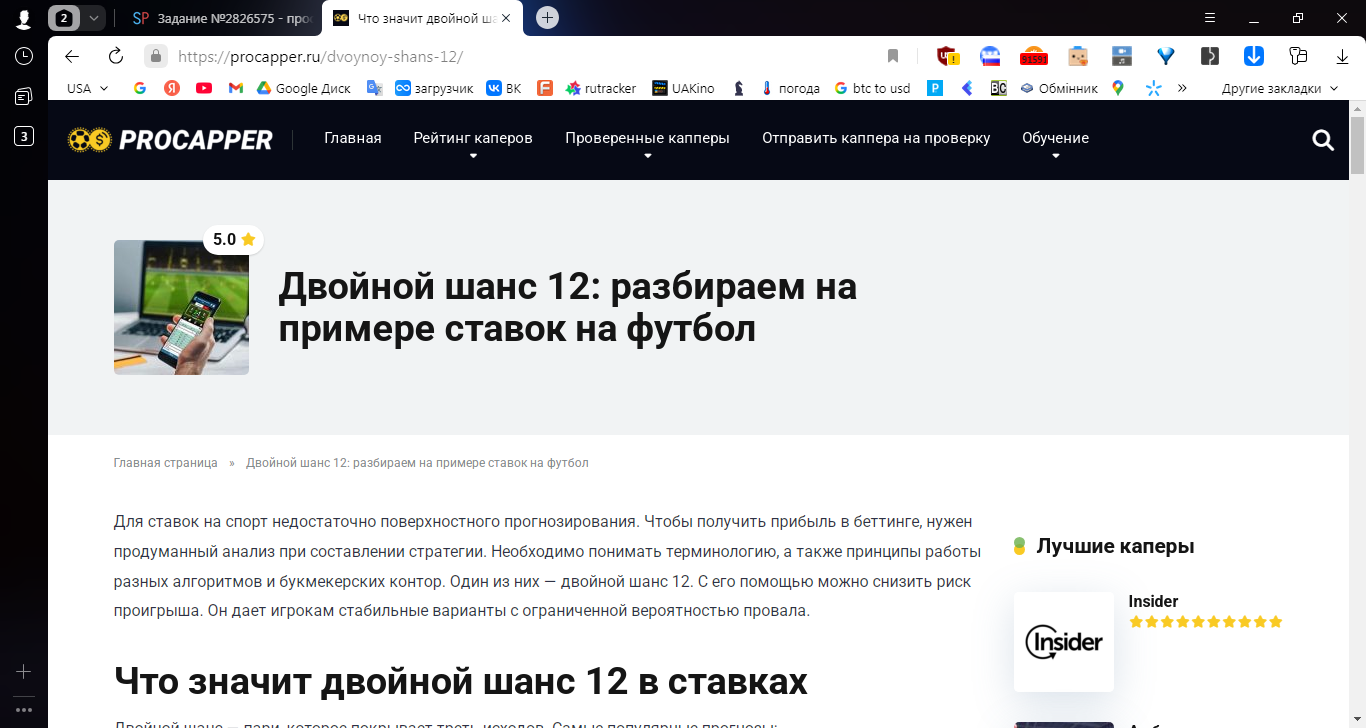Open the key-shaped password manager icon
1366x728 pixels.
click(1298, 56)
